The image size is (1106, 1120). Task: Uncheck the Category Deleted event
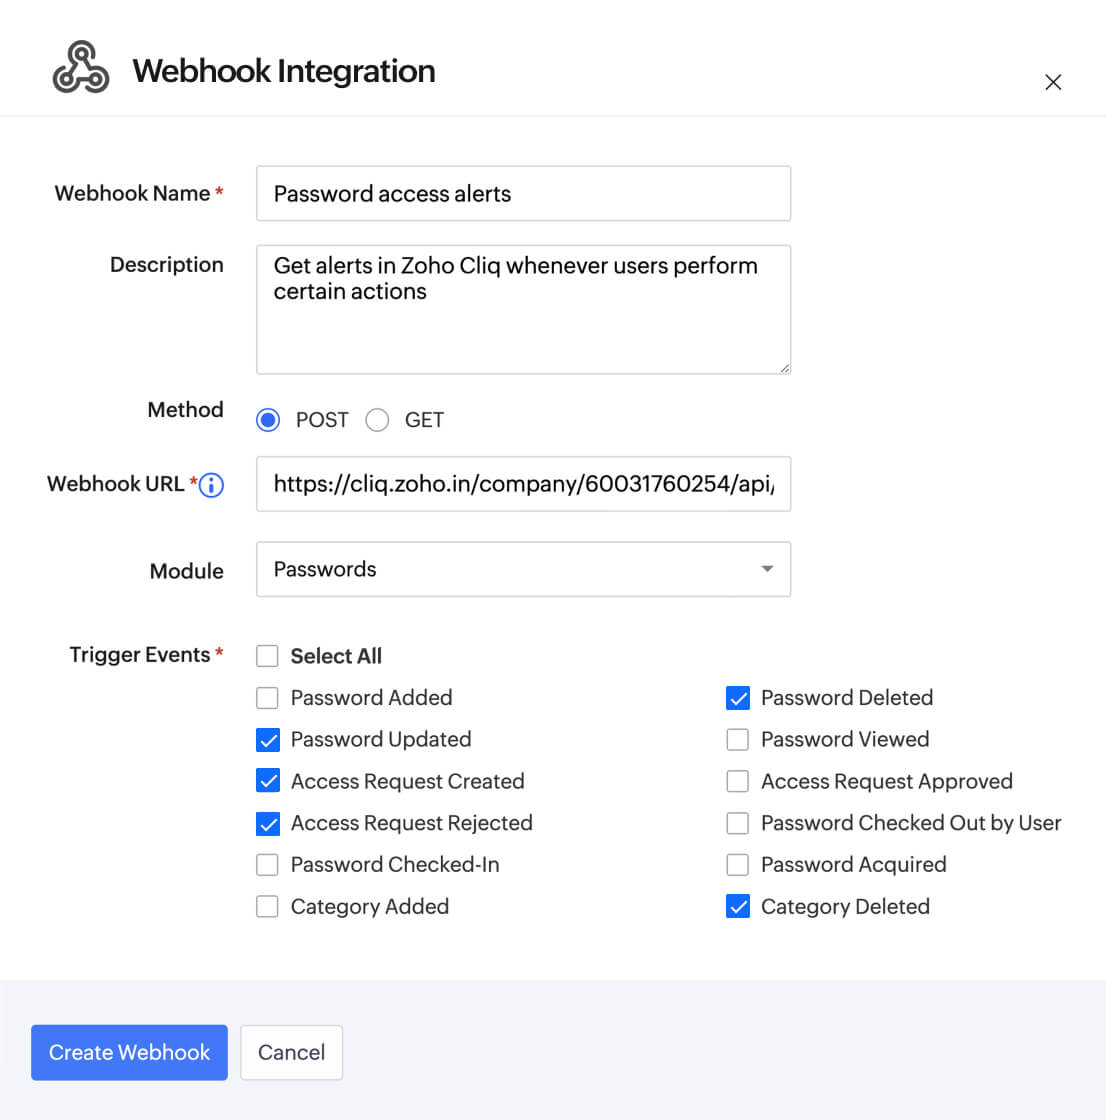tap(738, 906)
